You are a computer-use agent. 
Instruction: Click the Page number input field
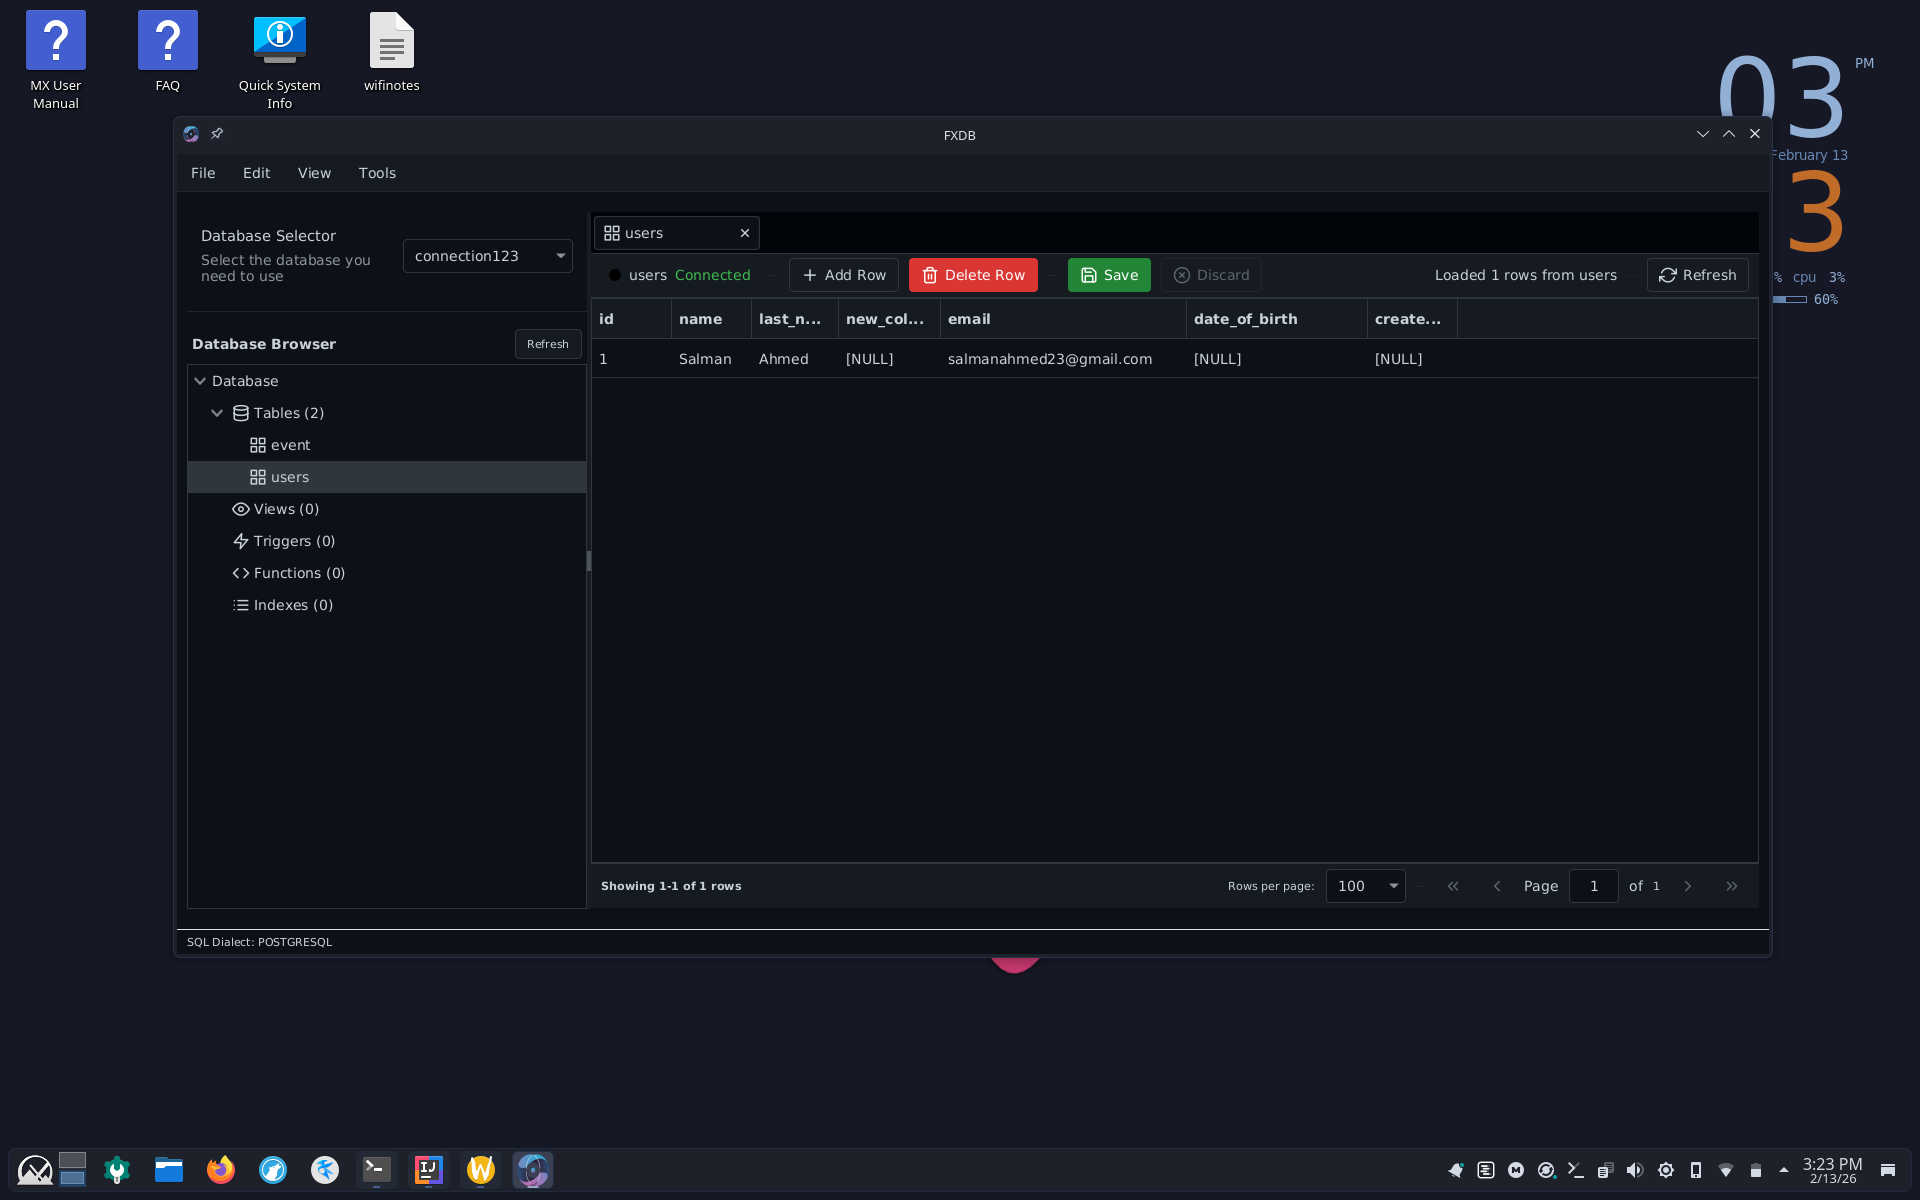[1593, 886]
